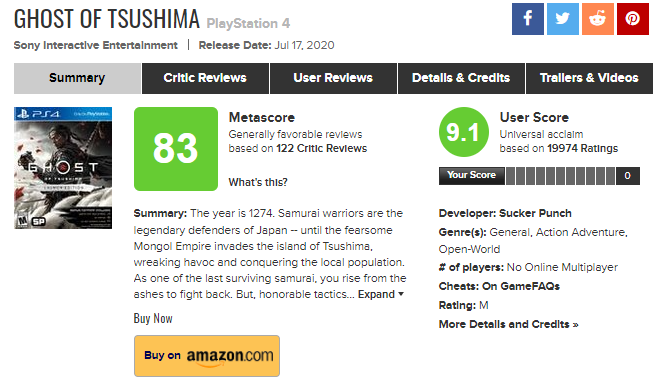
Task: Set a rating on the Your Score bar
Action: (x=560, y=176)
